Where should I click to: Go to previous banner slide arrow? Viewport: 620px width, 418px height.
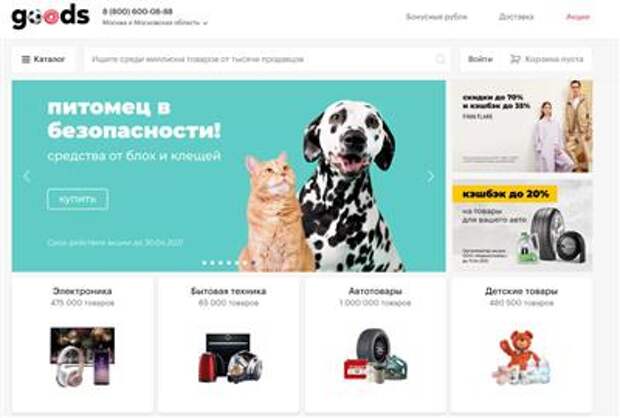(27, 176)
